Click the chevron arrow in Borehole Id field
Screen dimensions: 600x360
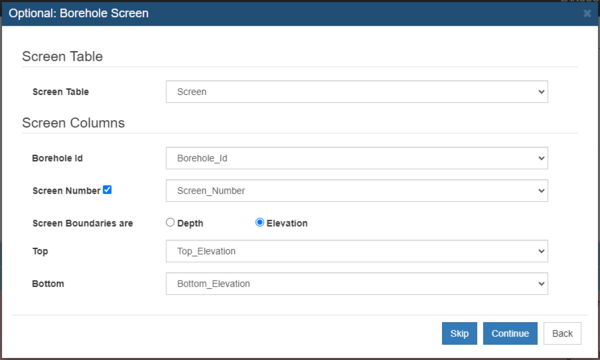click(541, 158)
